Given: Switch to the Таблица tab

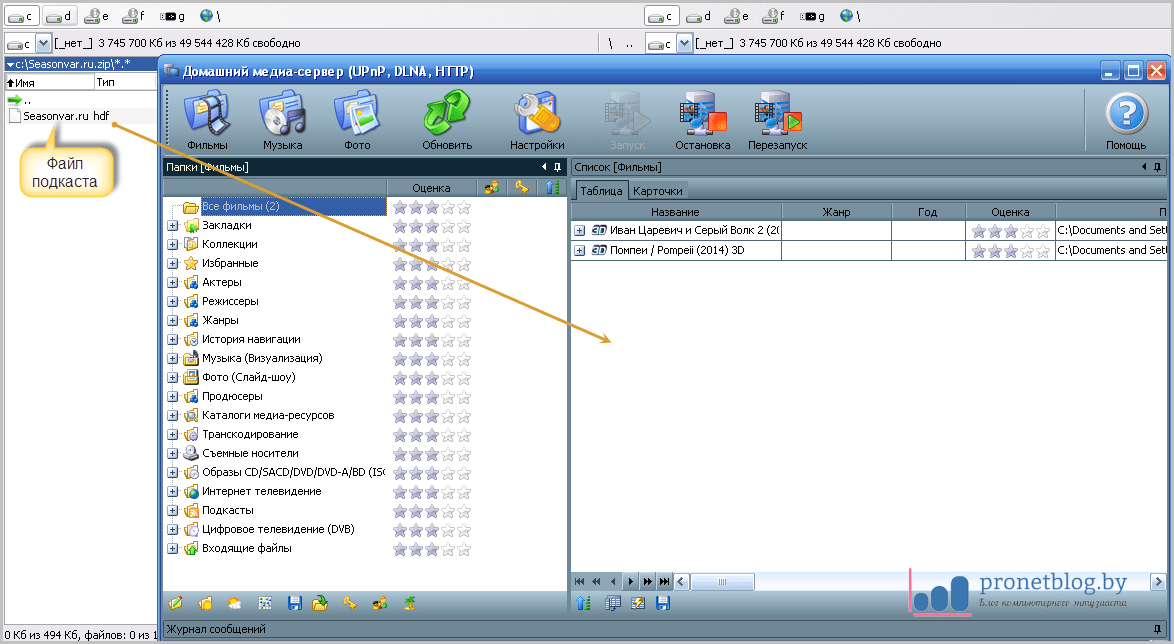Looking at the screenshot, I should point(601,191).
